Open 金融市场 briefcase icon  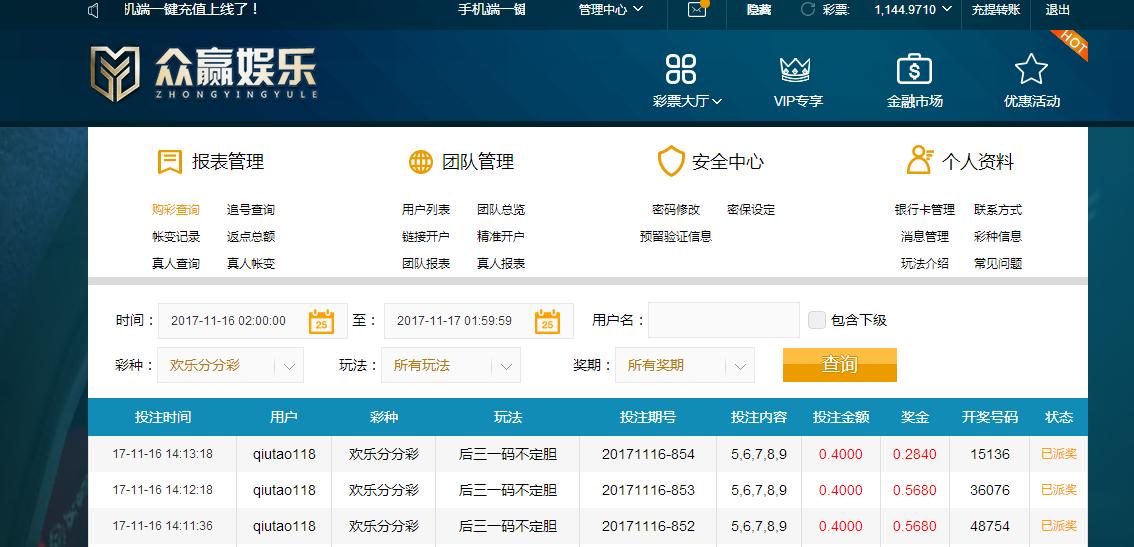pos(914,69)
